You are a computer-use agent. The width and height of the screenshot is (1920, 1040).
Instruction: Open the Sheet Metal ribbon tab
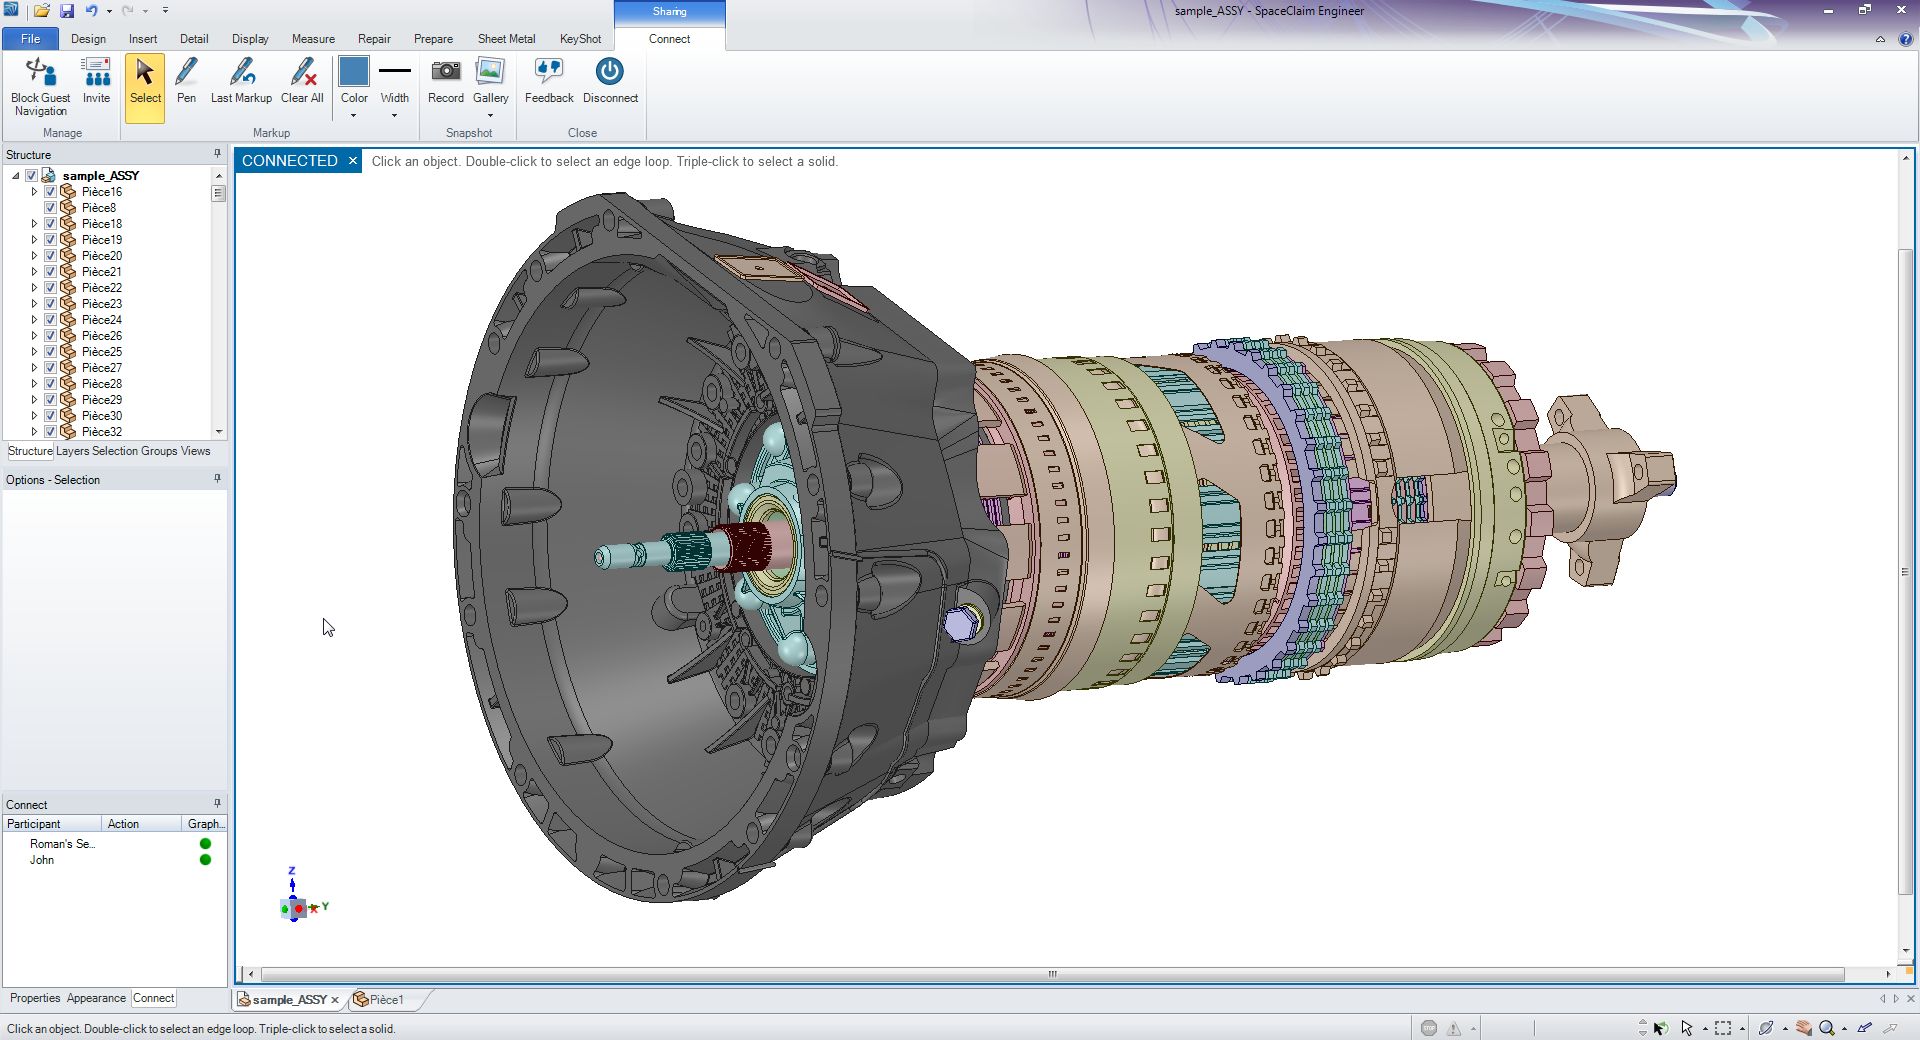click(506, 39)
